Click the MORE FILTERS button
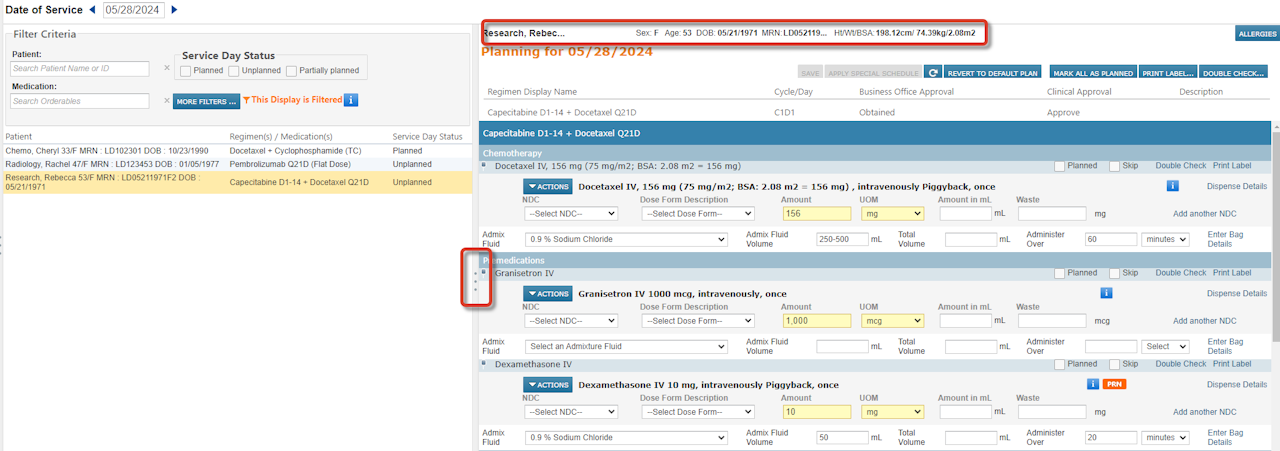Image resolution: width=1280 pixels, height=451 pixels. [x=205, y=101]
